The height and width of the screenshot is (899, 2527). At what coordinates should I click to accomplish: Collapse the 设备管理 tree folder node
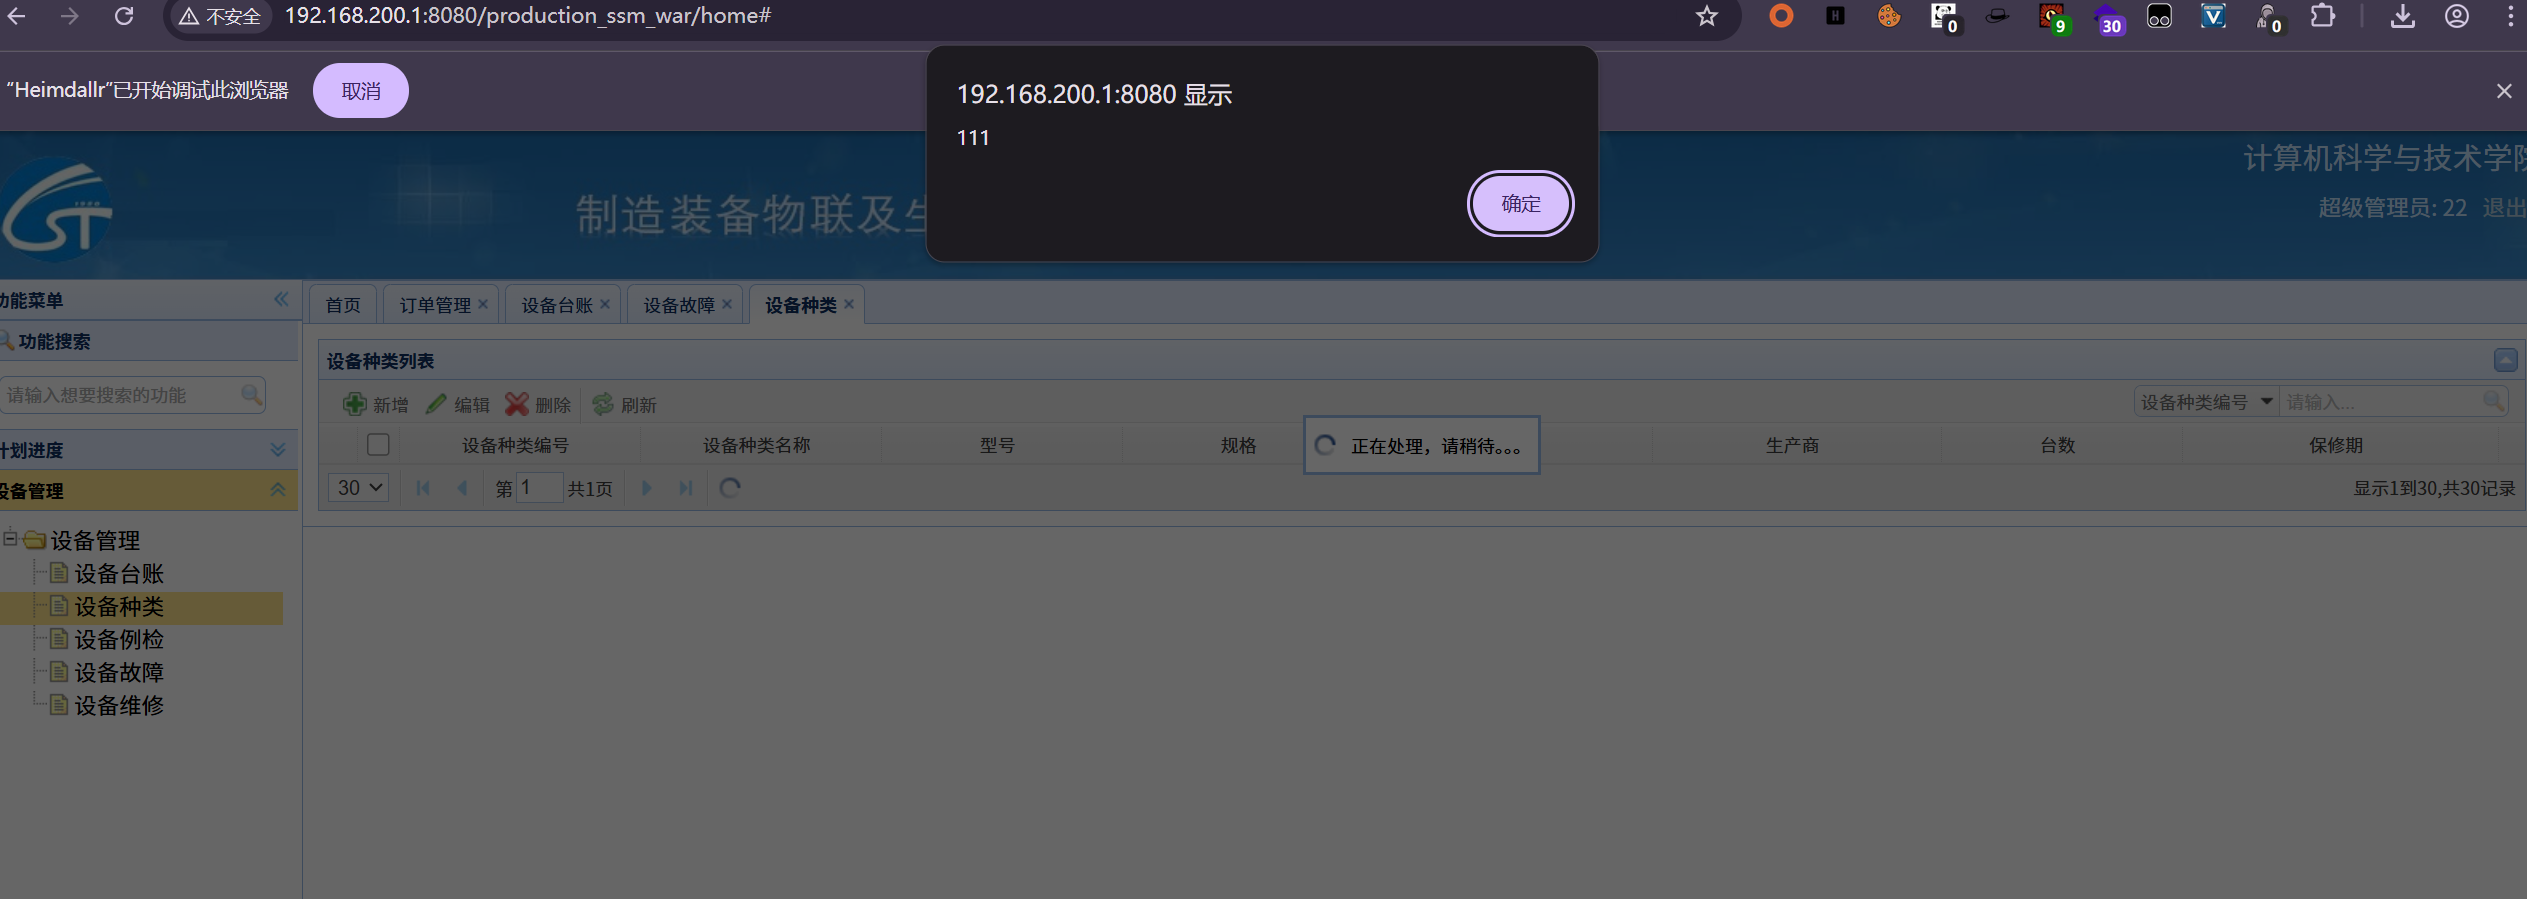[10, 539]
